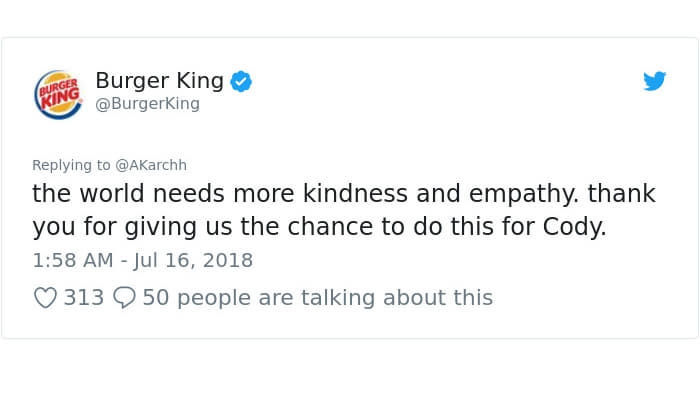Visit the @BurgerKing handle link
The height and width of the screenshot is (400, 700).
point(147,104)
